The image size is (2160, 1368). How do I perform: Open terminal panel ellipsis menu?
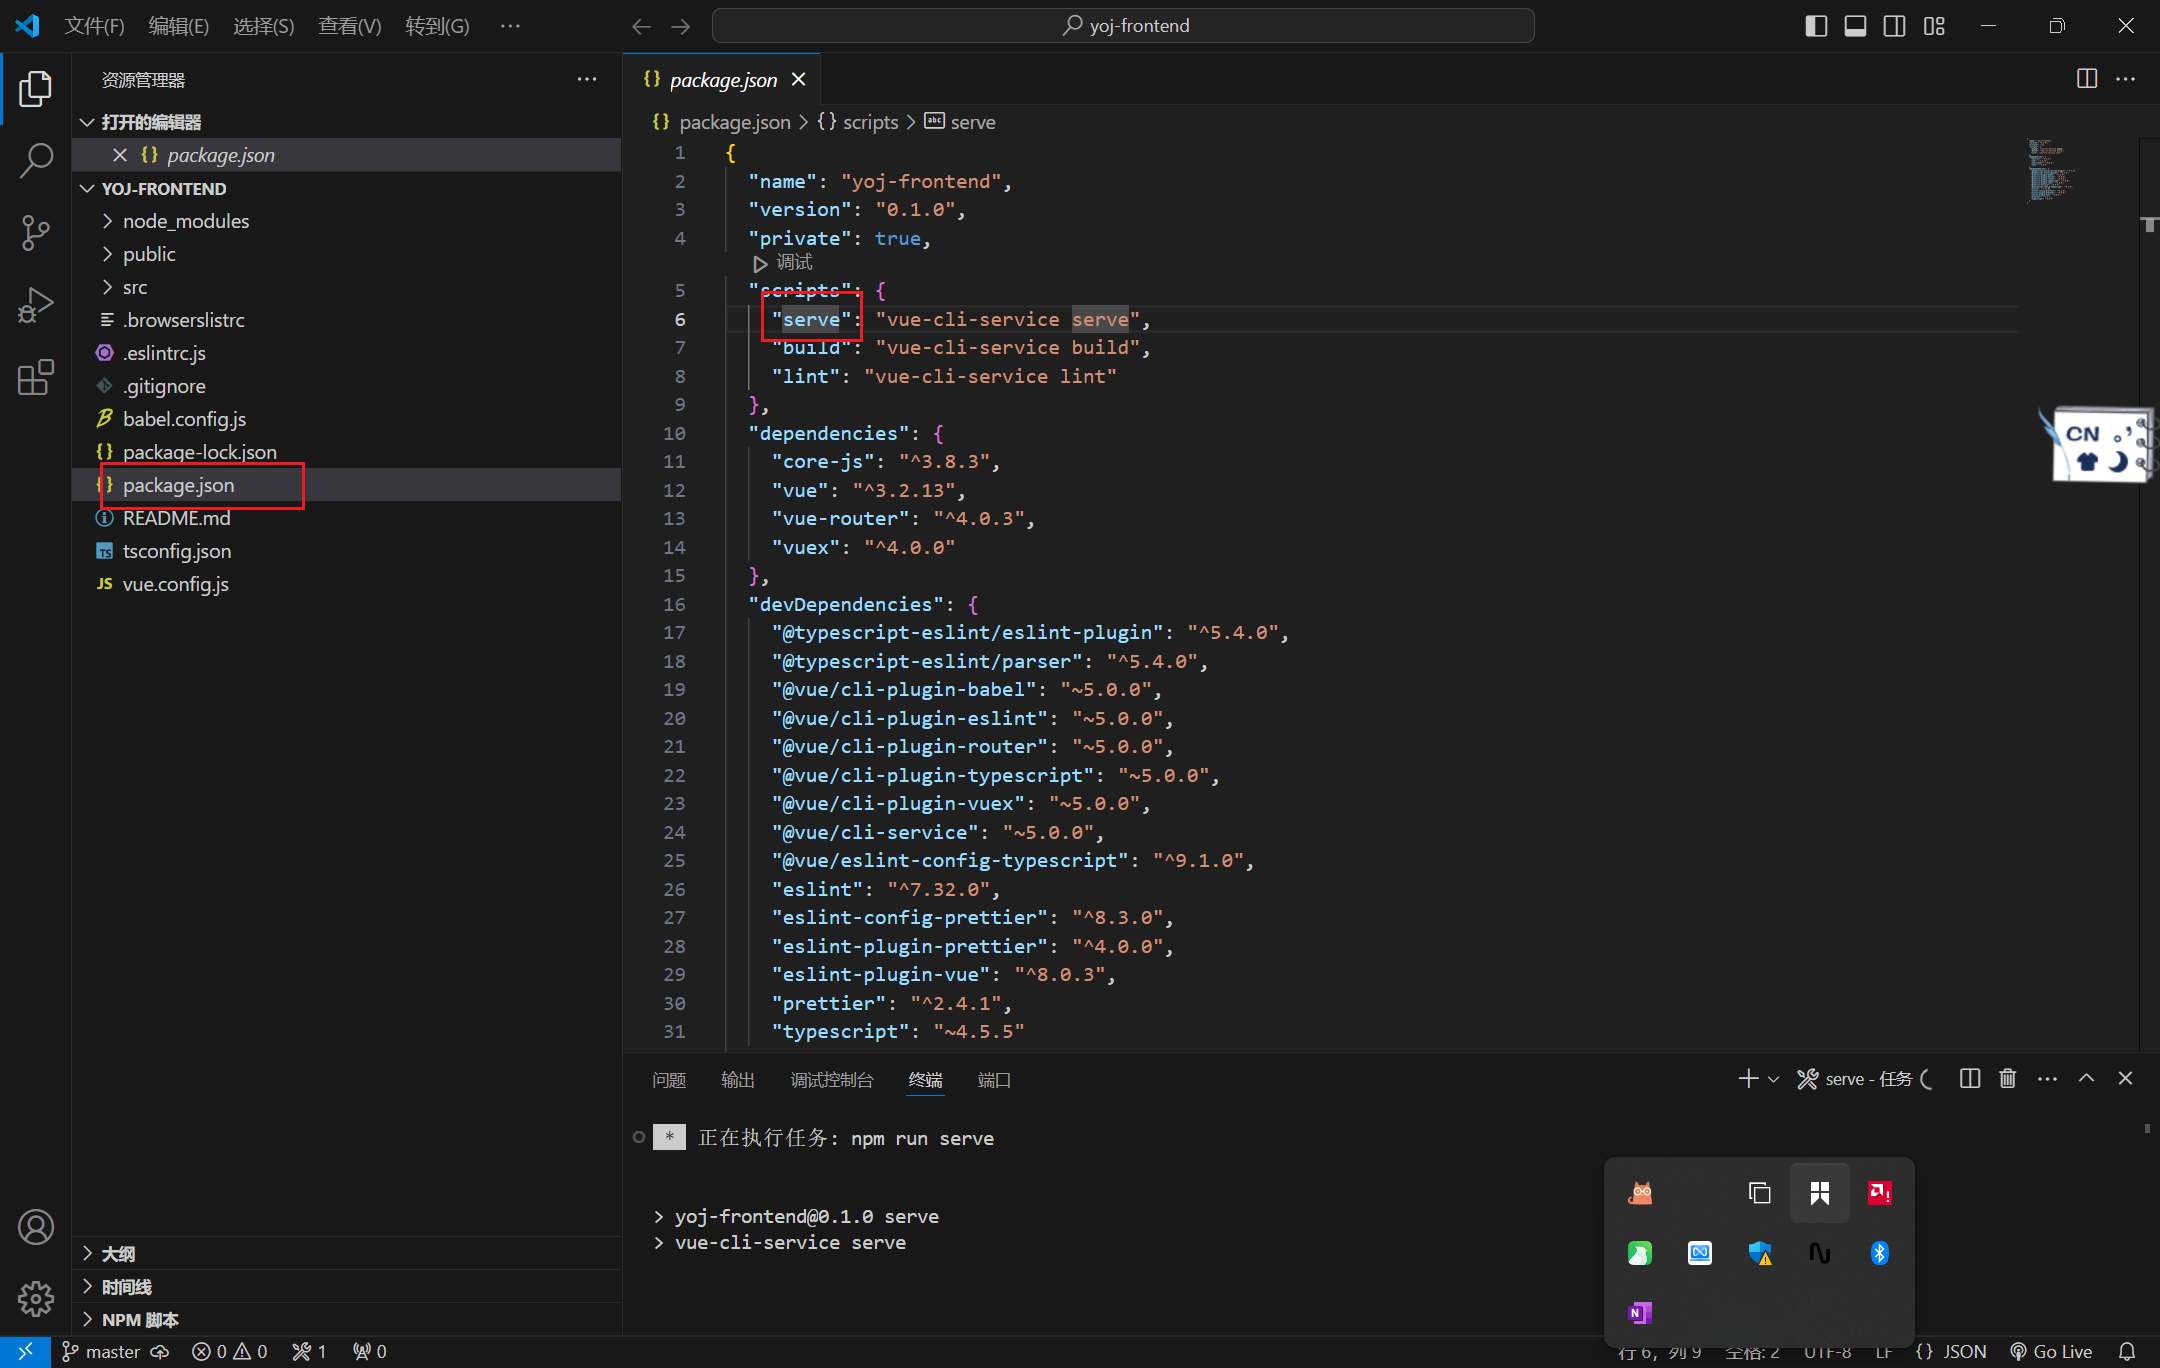tap(2047, 1079)
